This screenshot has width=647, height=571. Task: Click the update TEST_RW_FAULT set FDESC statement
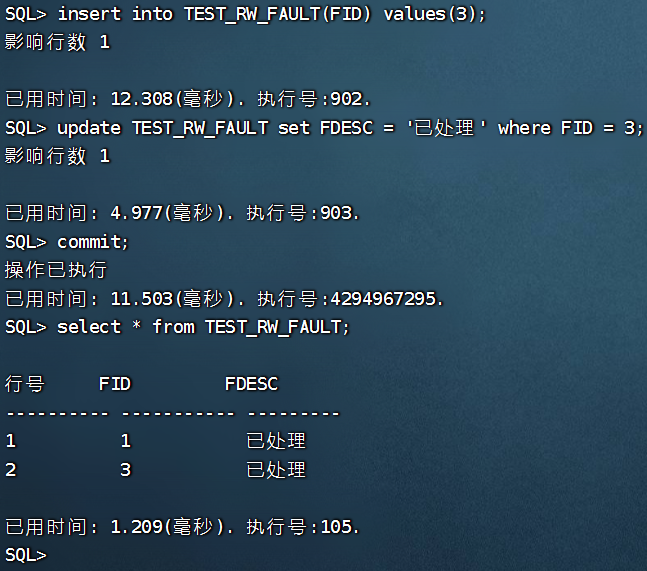click(324, 128)
